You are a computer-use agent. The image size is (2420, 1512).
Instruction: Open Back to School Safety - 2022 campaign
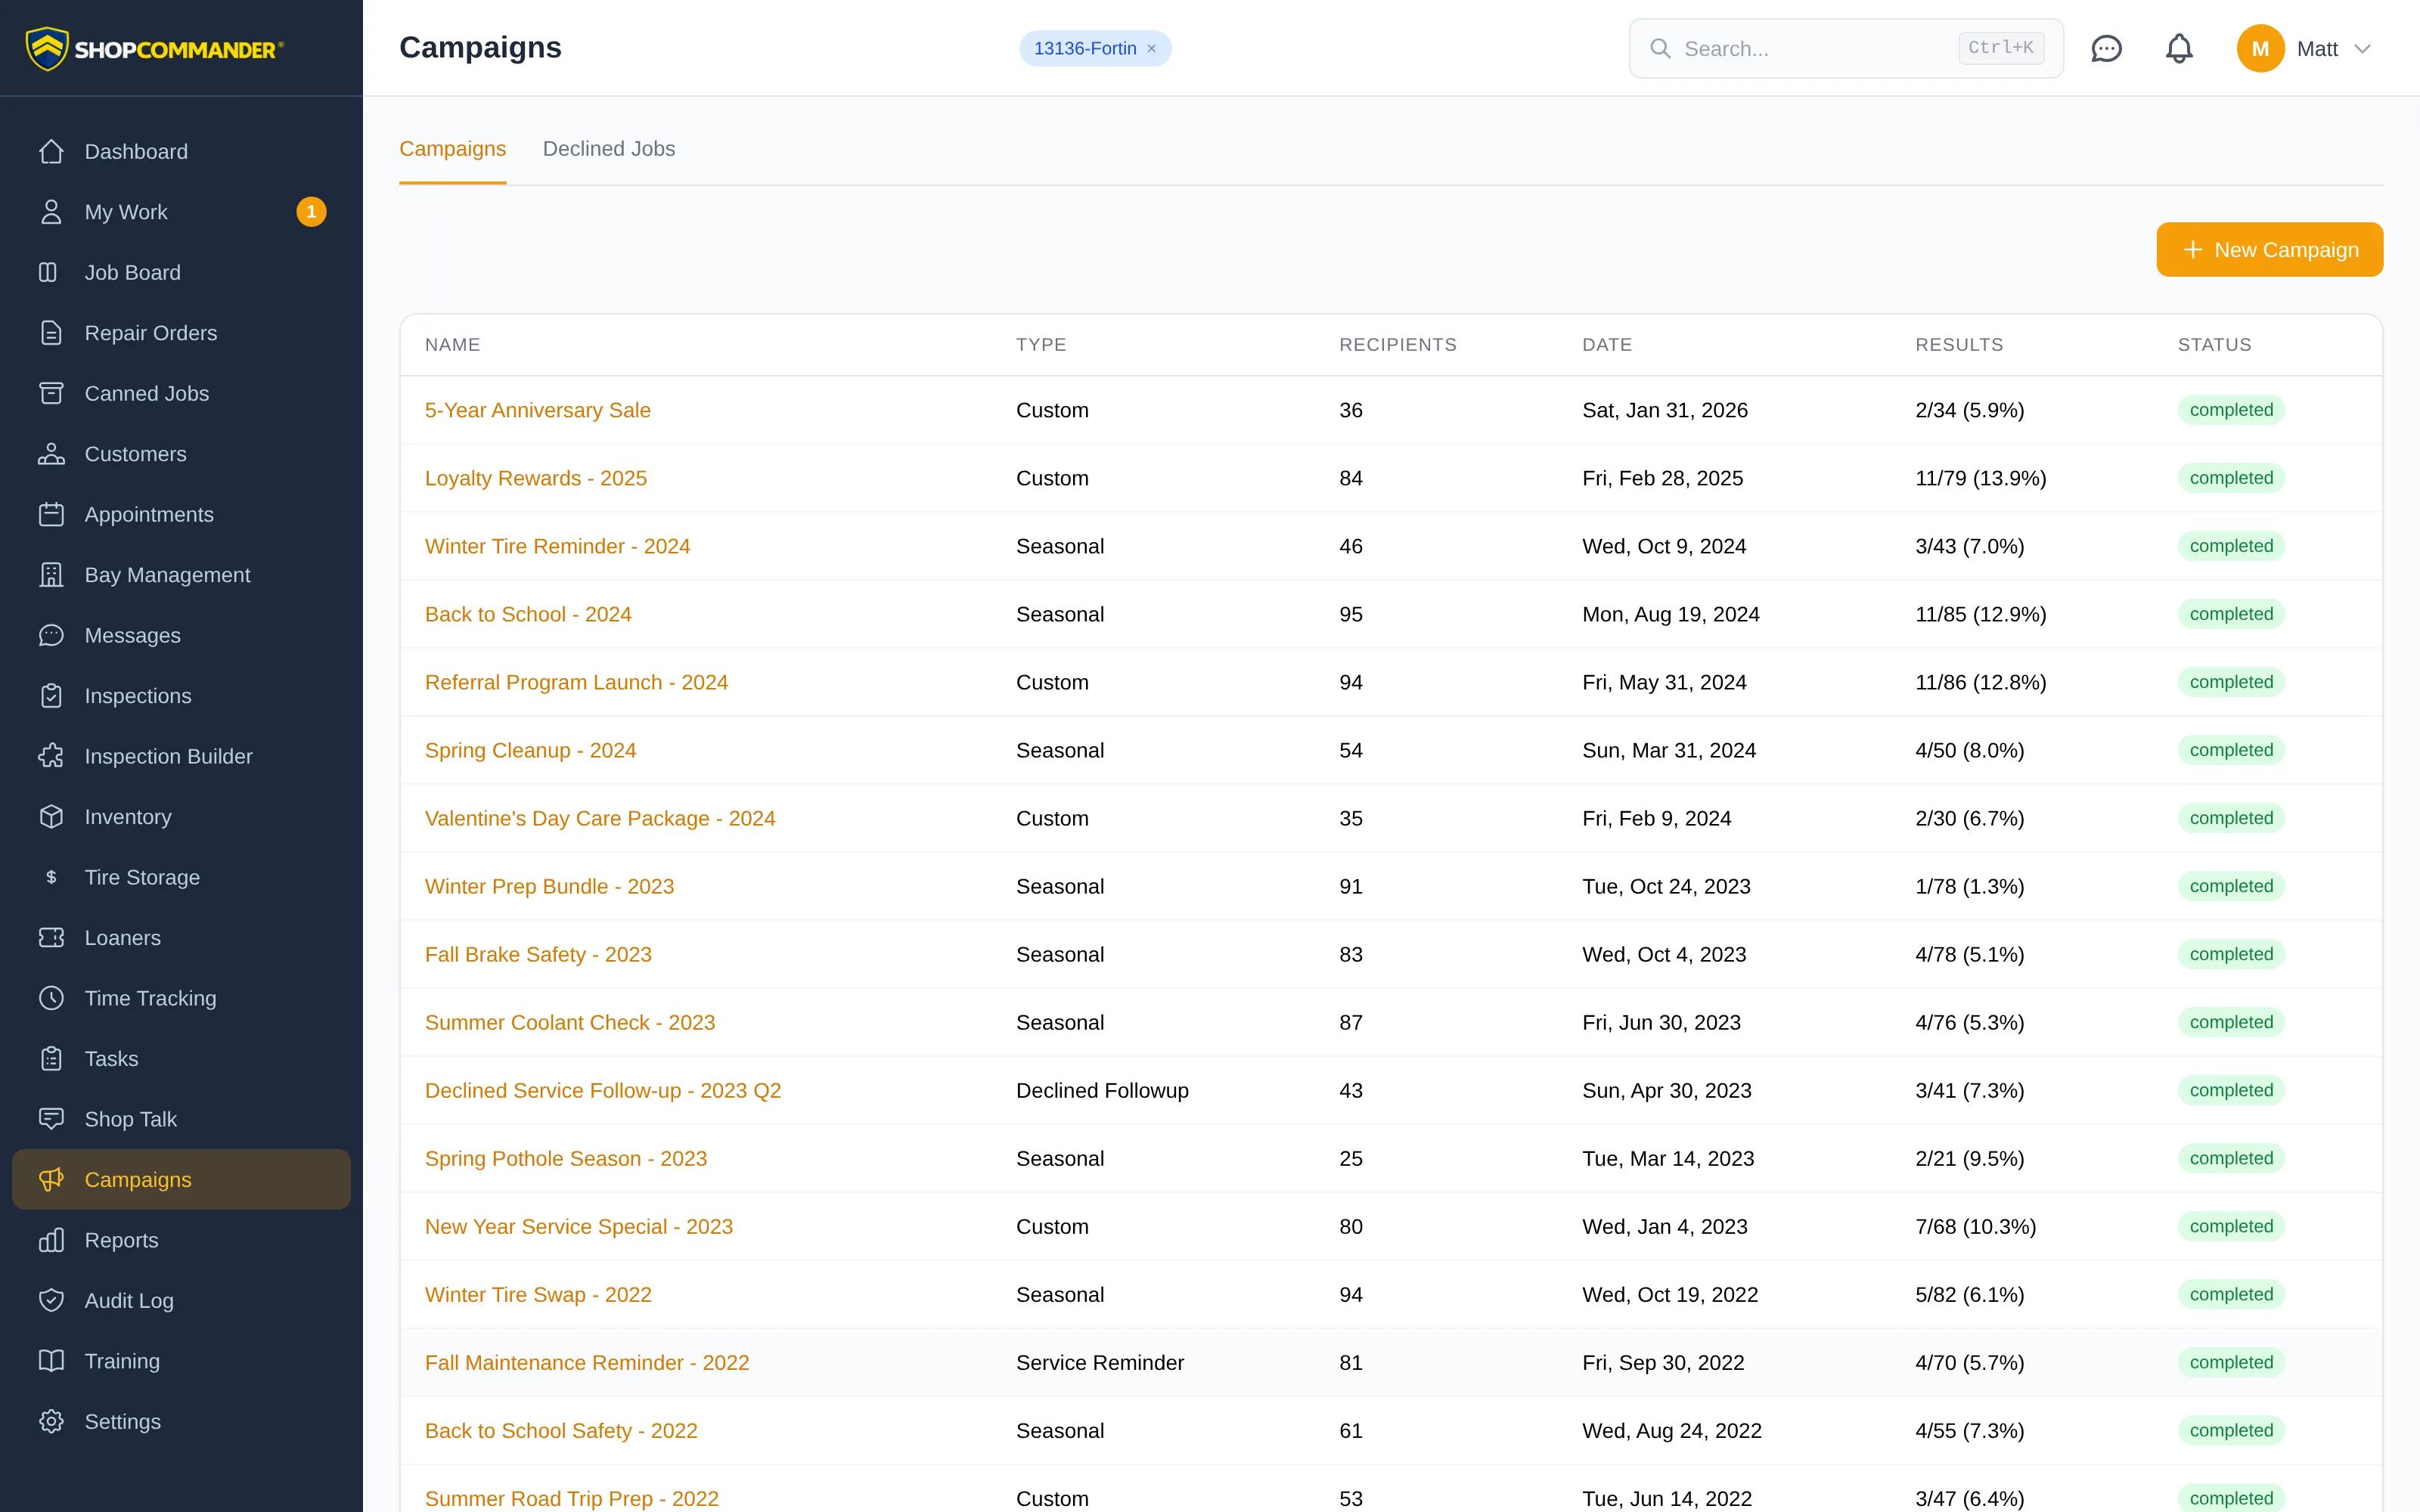pos(561,1430)
